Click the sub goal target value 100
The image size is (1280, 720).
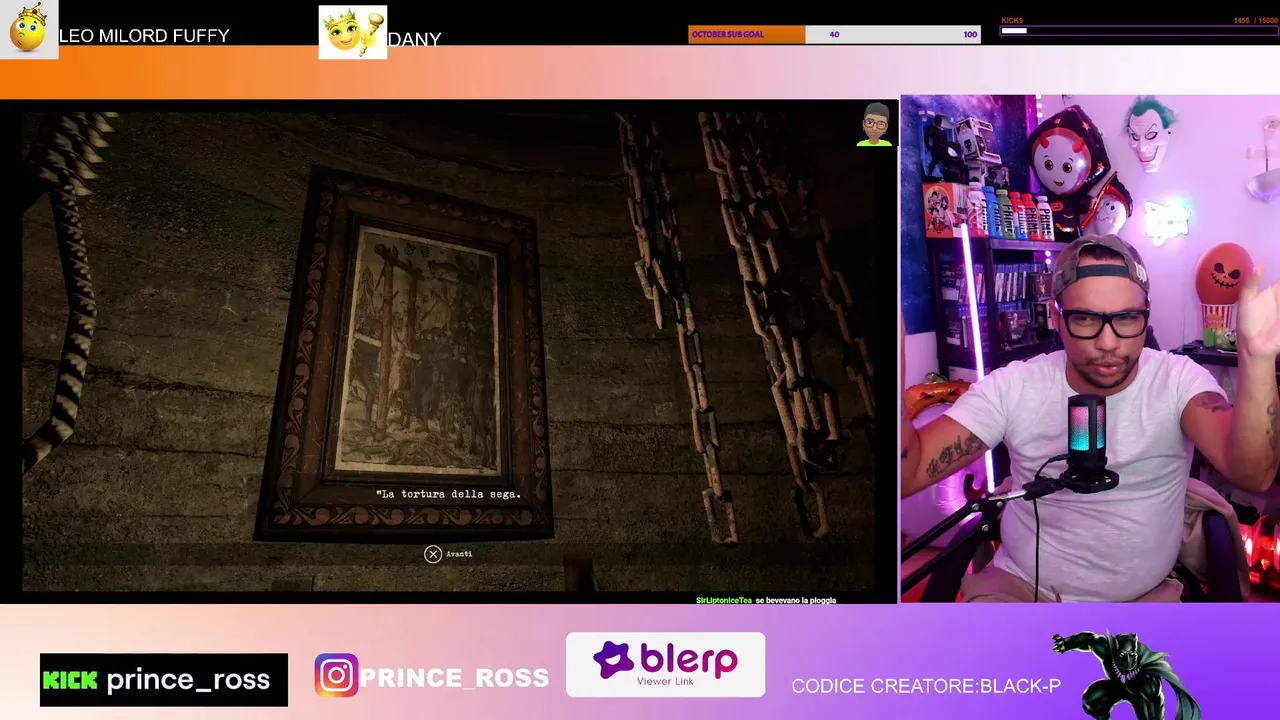click(970, 34)
